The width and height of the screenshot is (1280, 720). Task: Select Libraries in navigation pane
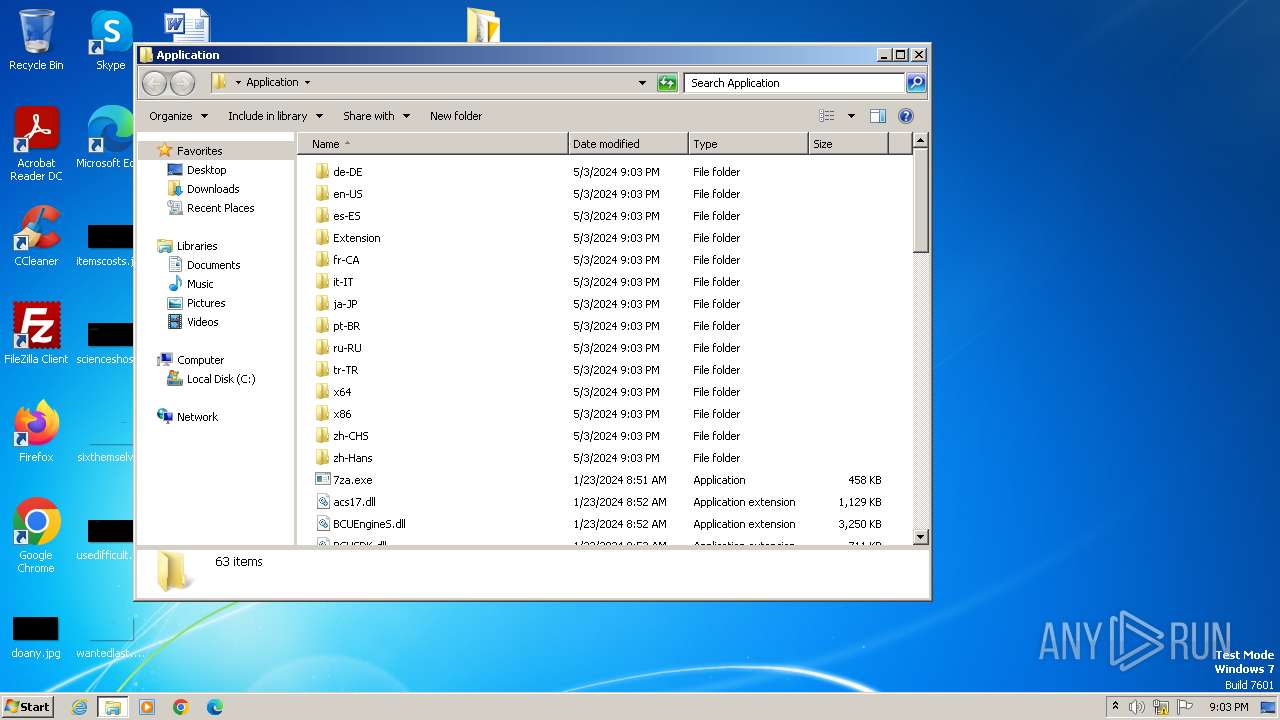[197, 246]
